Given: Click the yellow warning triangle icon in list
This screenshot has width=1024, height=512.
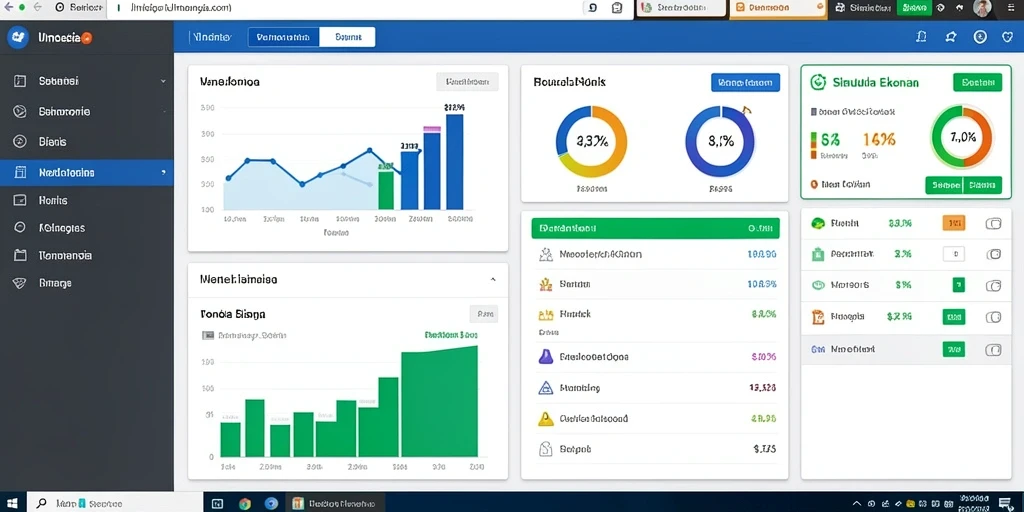Looking at the screenshot, I should coord(545,419).
